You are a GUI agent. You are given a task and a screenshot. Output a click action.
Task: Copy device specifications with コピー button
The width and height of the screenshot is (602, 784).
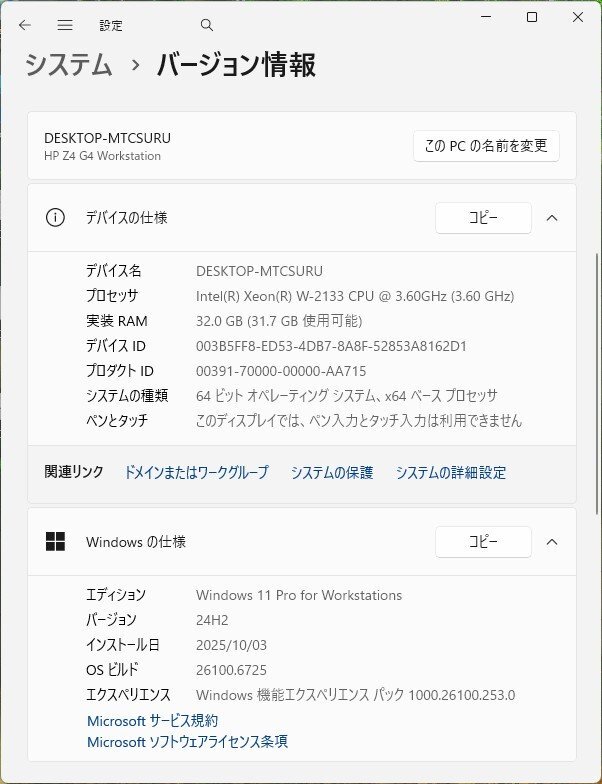[483, 218]
